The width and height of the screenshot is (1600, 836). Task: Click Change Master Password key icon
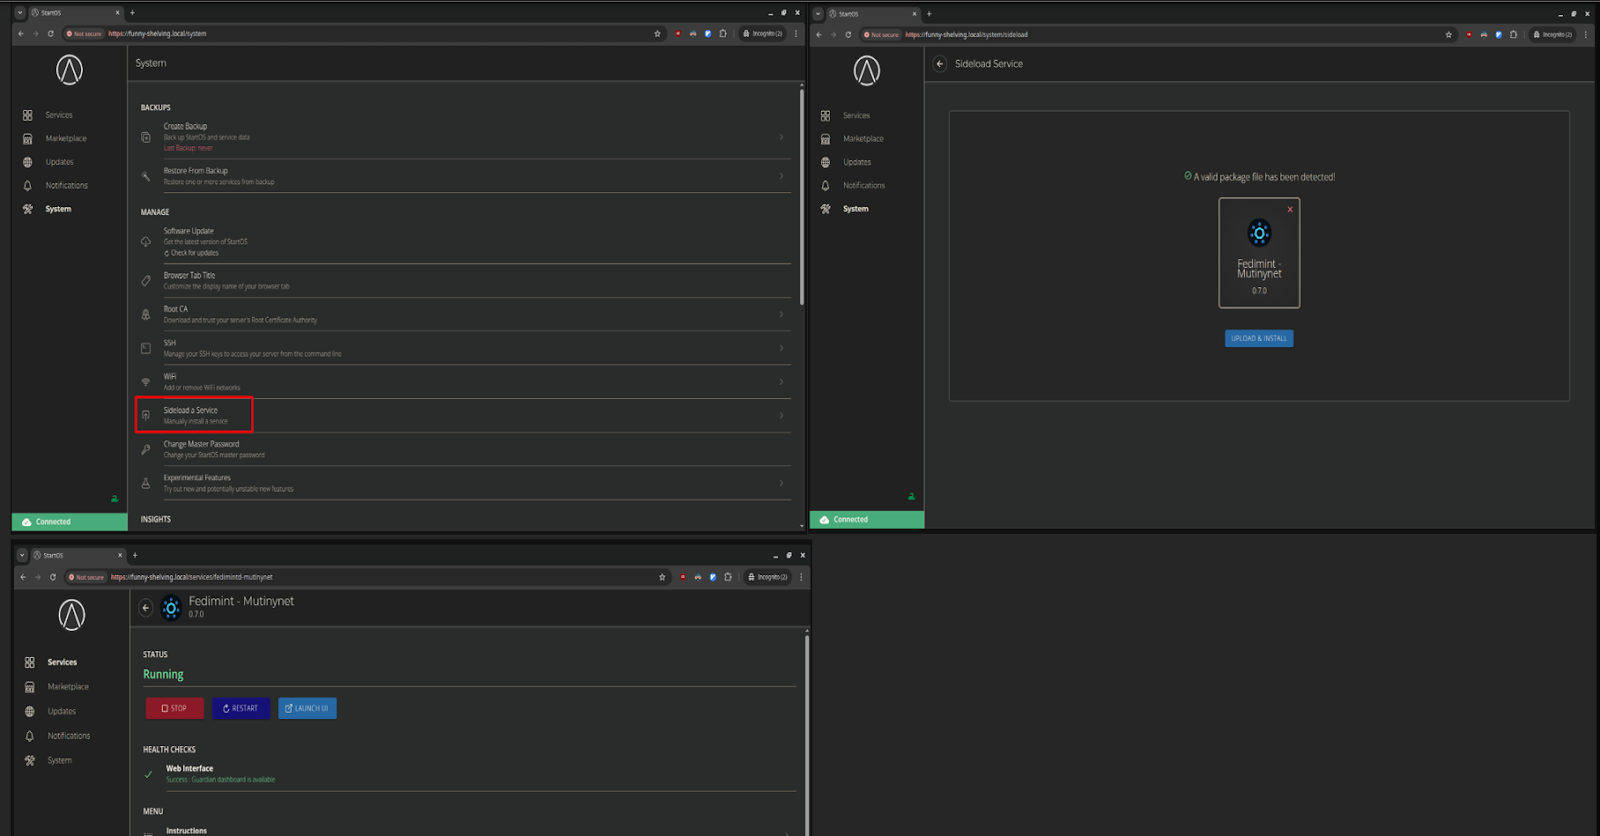(146, 449)
